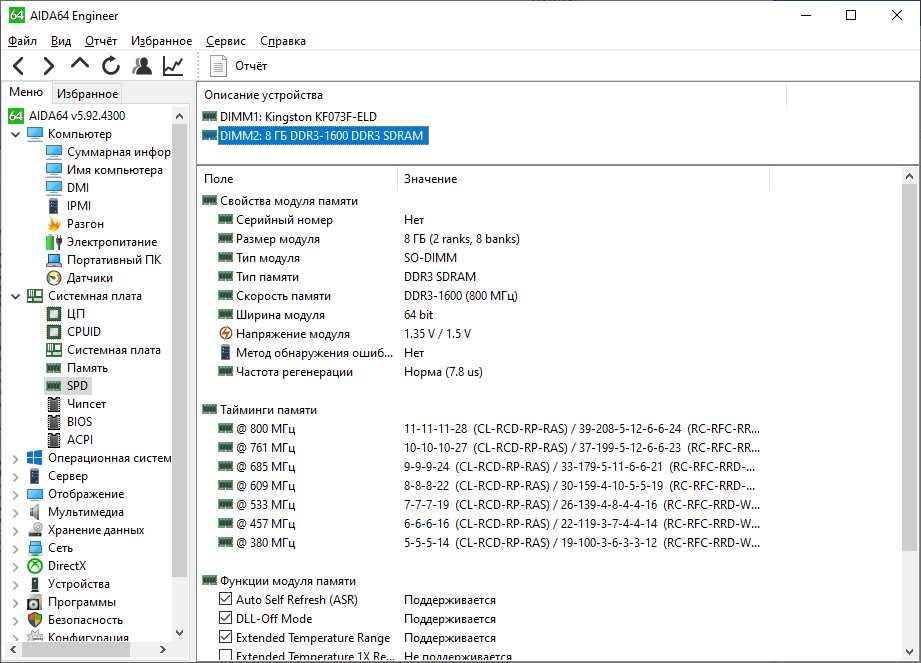Click the Датчики gauge icon
Image resolution: width=921 pixels, height=663 pixels.
point(54,278)
